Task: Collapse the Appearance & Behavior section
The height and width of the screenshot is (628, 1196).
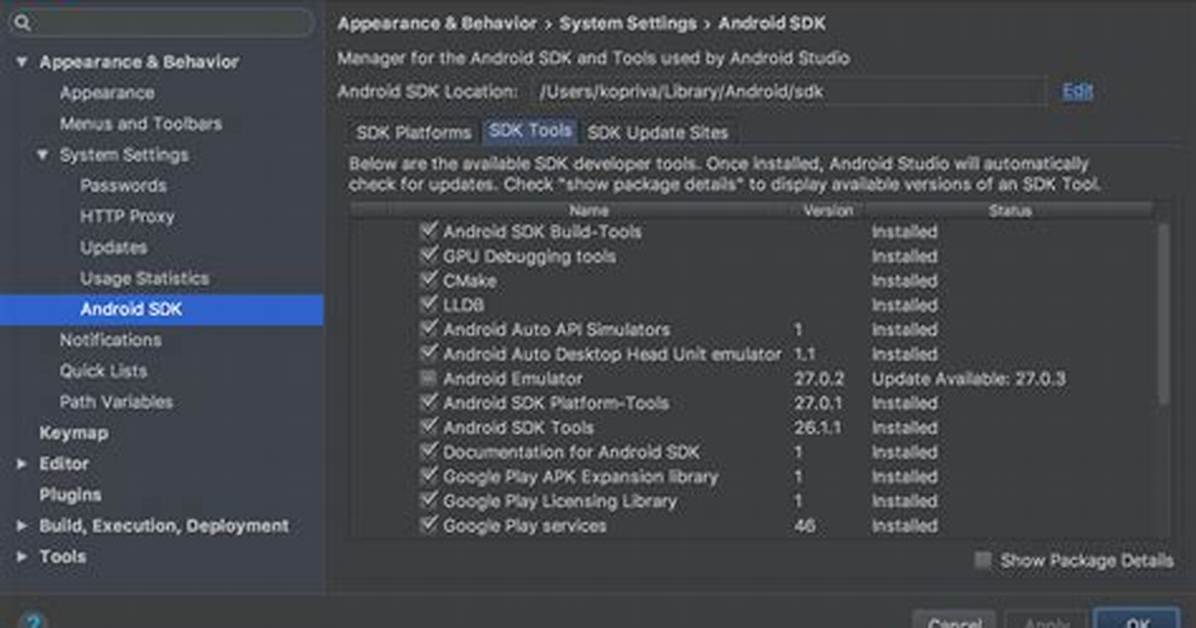Action: click(x=22, y=62)
